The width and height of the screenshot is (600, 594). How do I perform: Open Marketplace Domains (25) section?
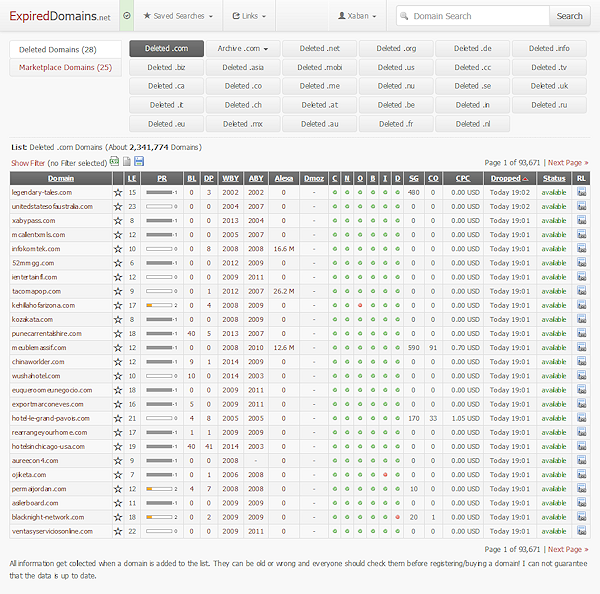coord(65,67)
